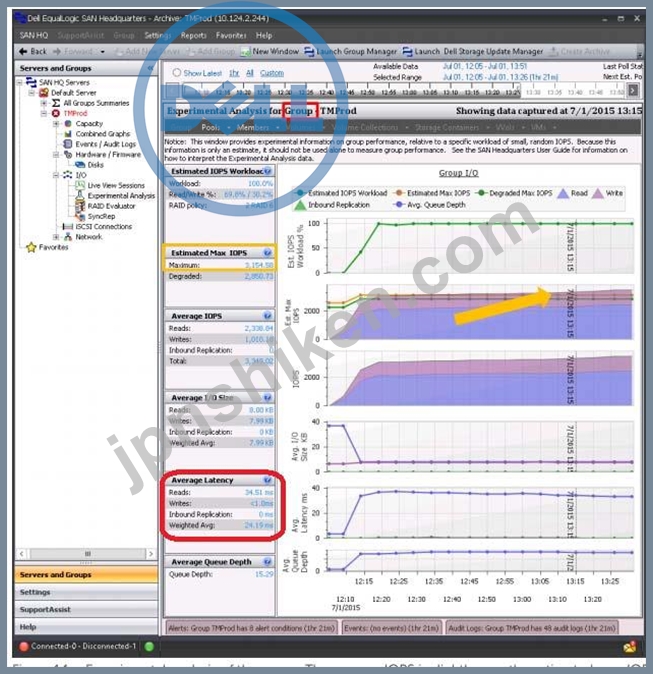Open the Default Server node icon
Viewport: 653px width, 674px height.
tap(44, 93)
